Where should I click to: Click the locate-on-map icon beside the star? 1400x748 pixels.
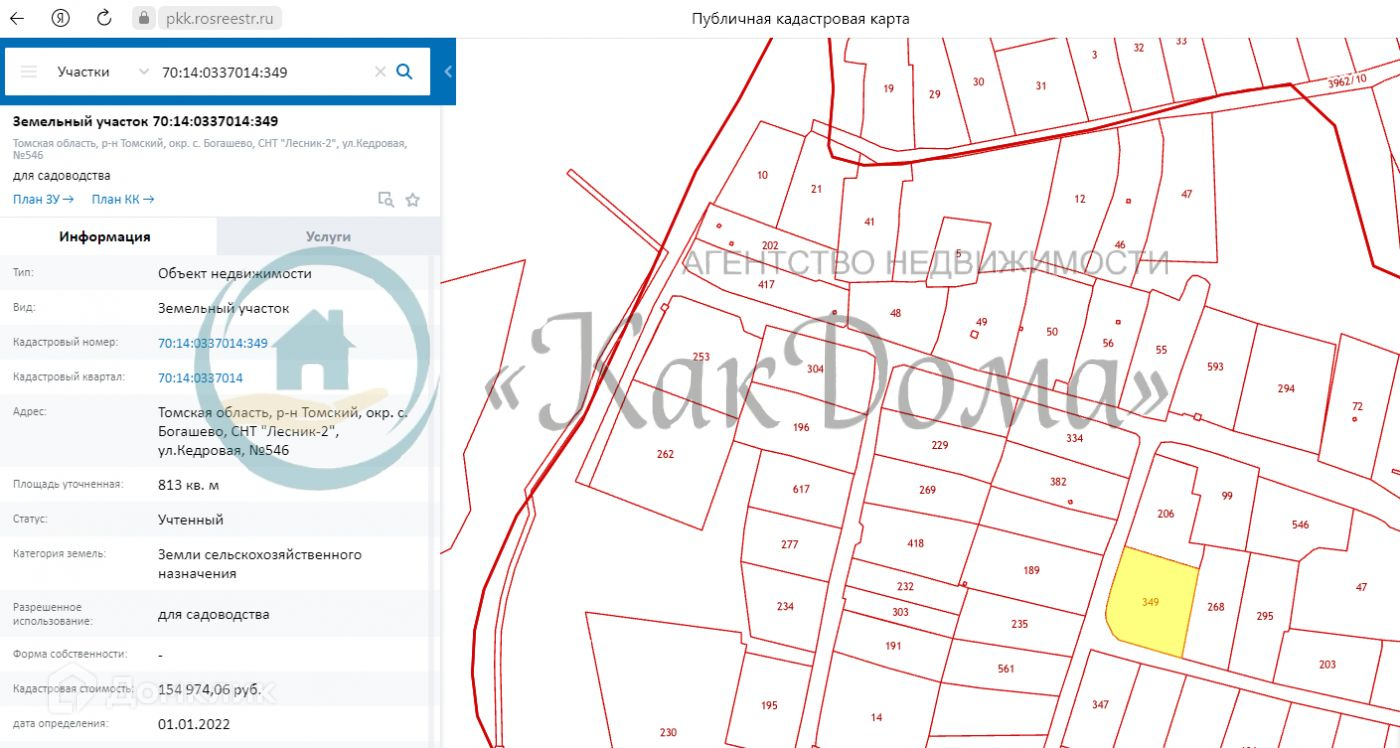click(386, 199)
